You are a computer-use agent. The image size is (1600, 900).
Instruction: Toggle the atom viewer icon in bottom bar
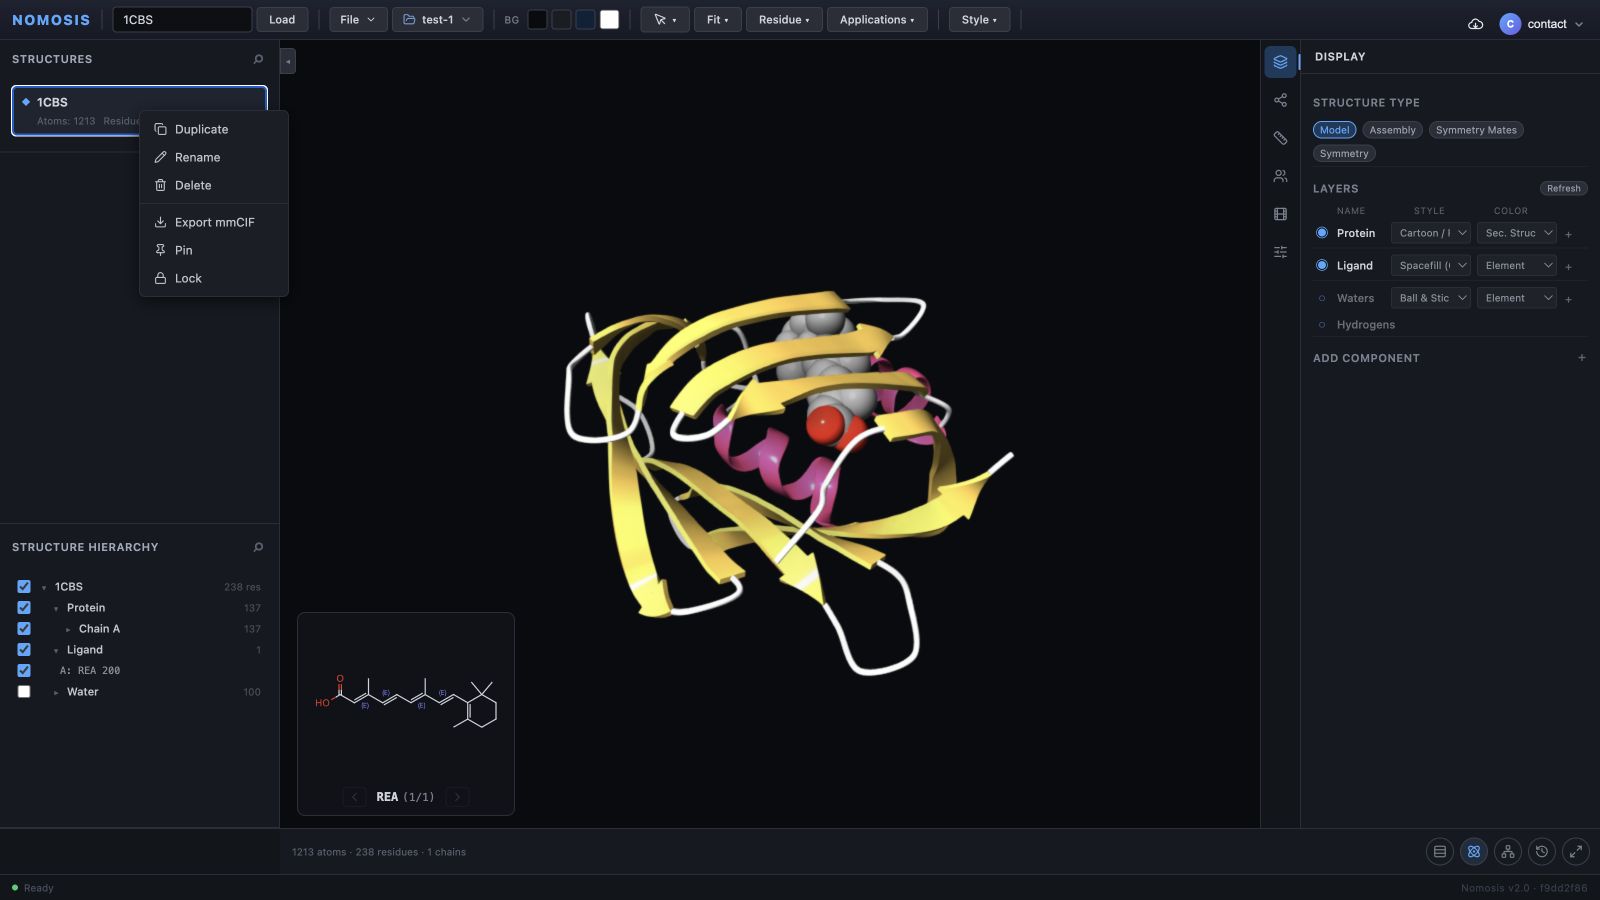point(1474,852)
